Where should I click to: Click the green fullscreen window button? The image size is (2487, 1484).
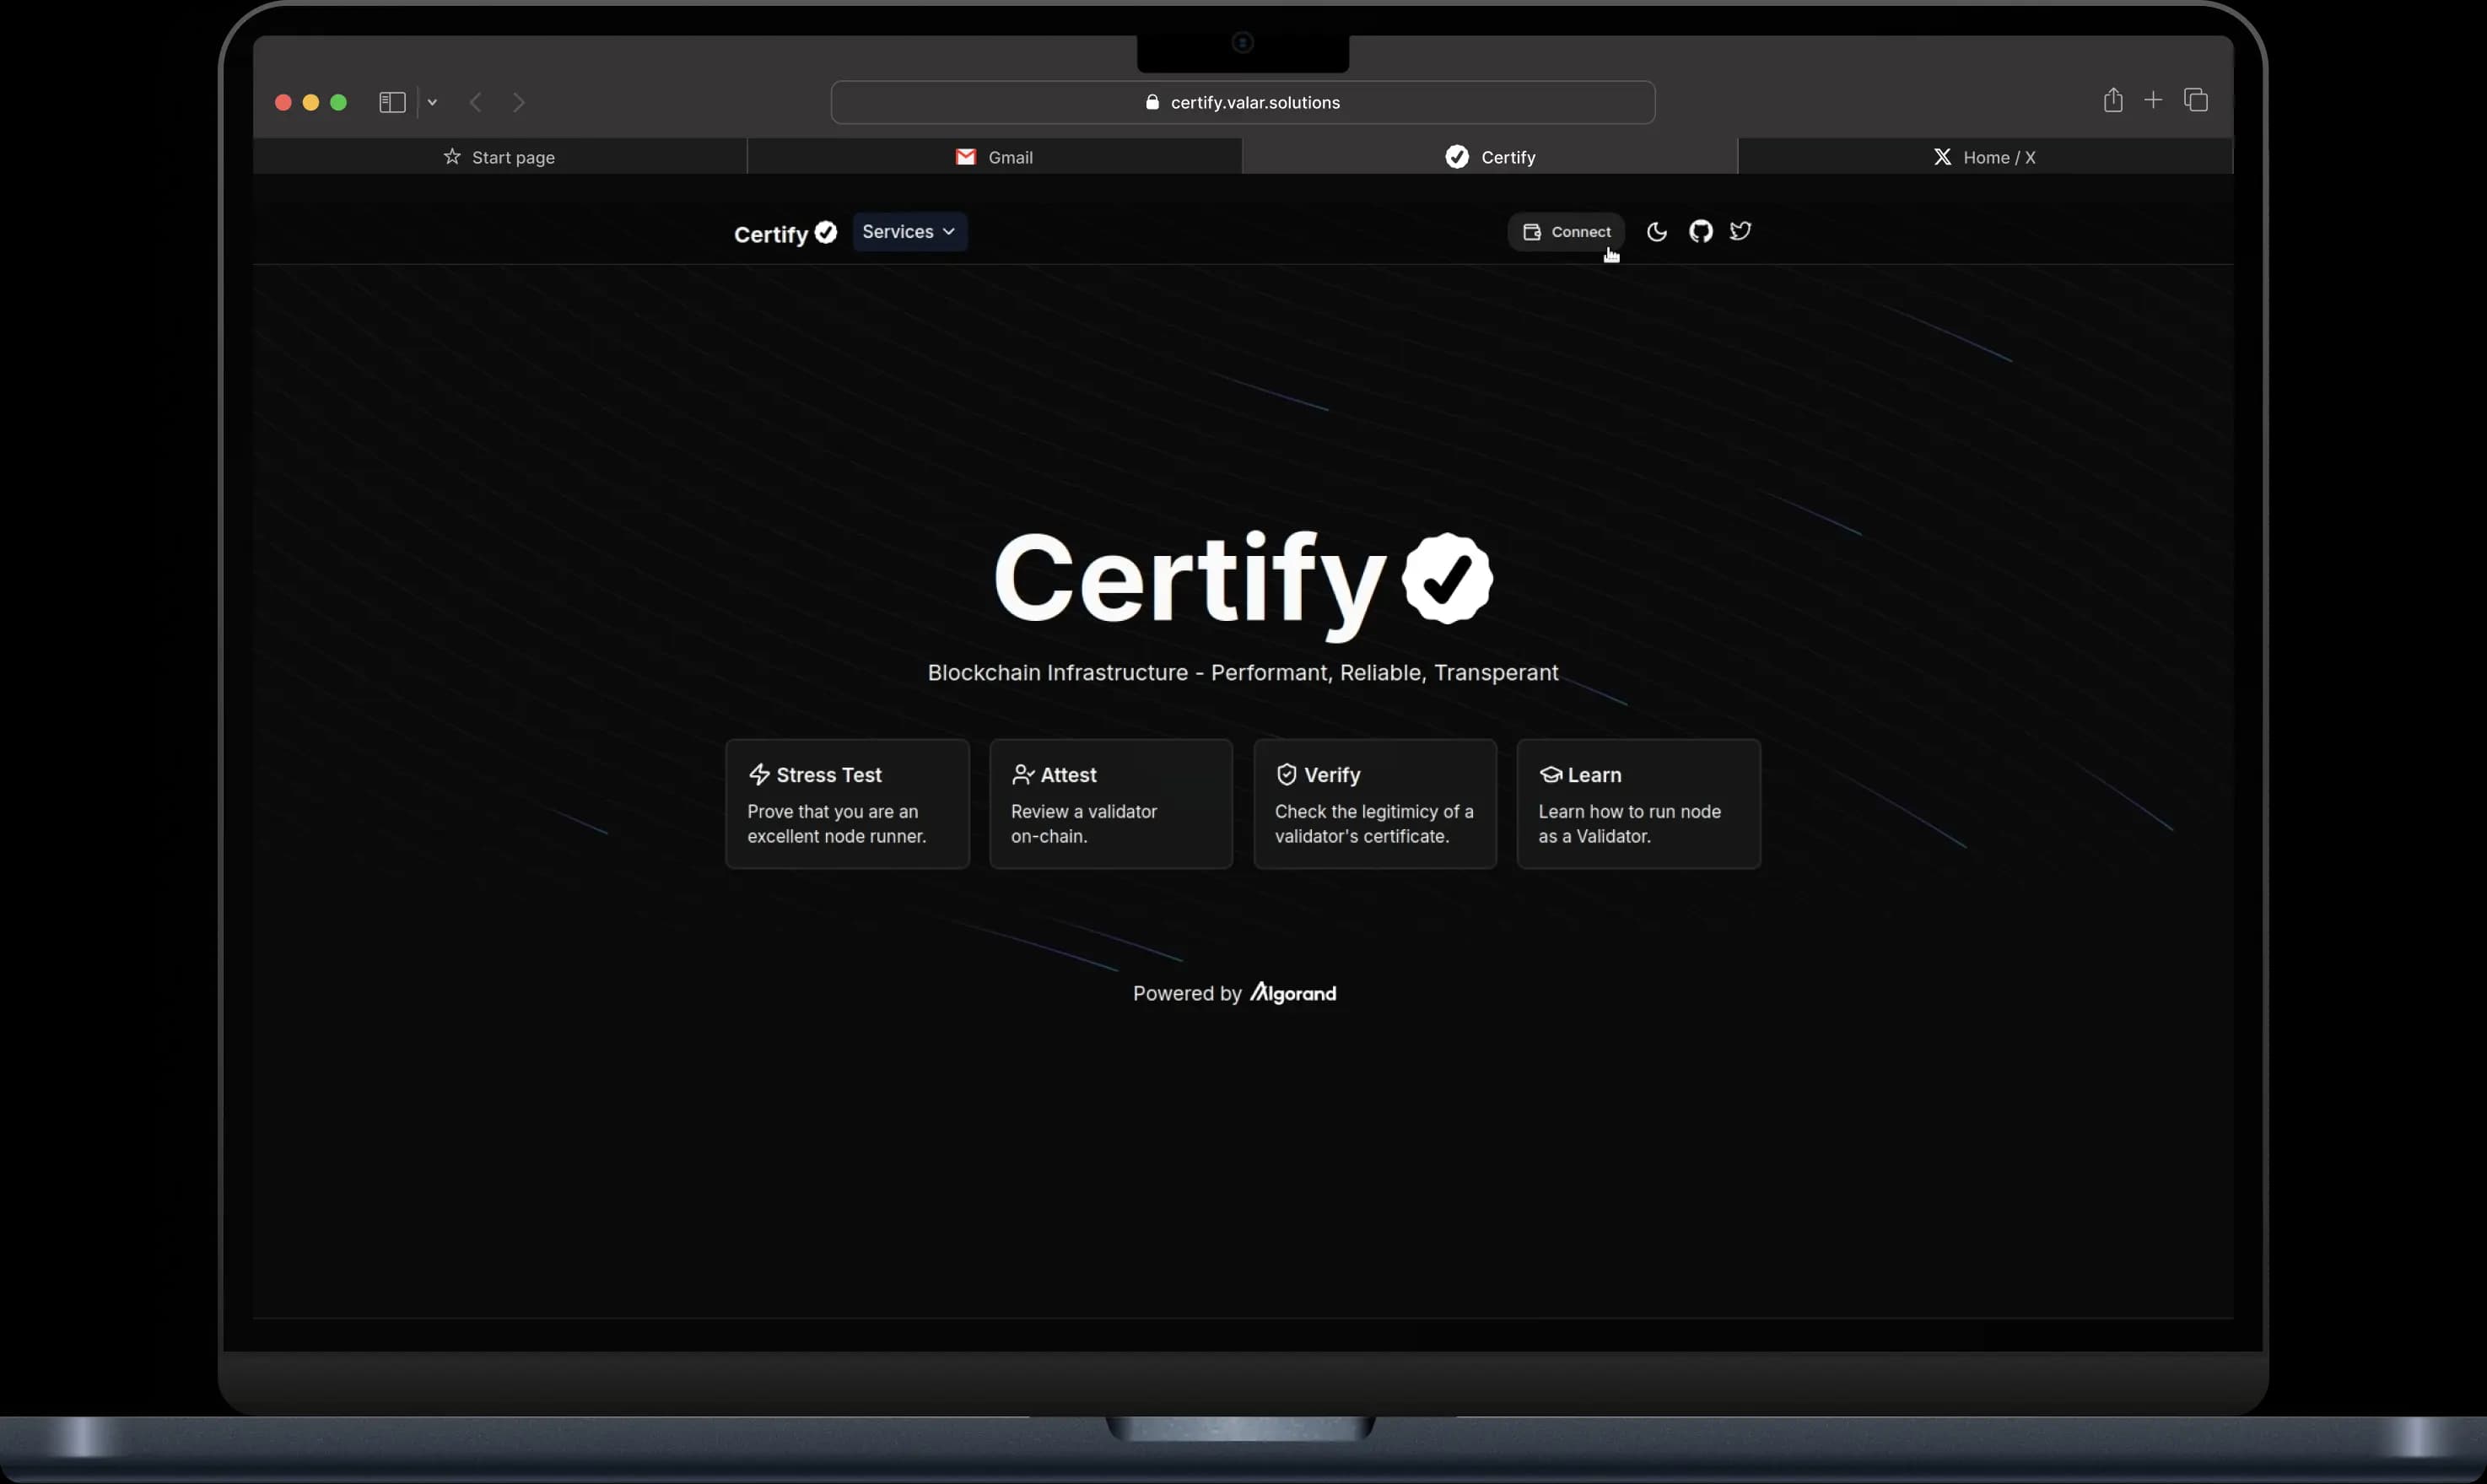click(338, 102)
